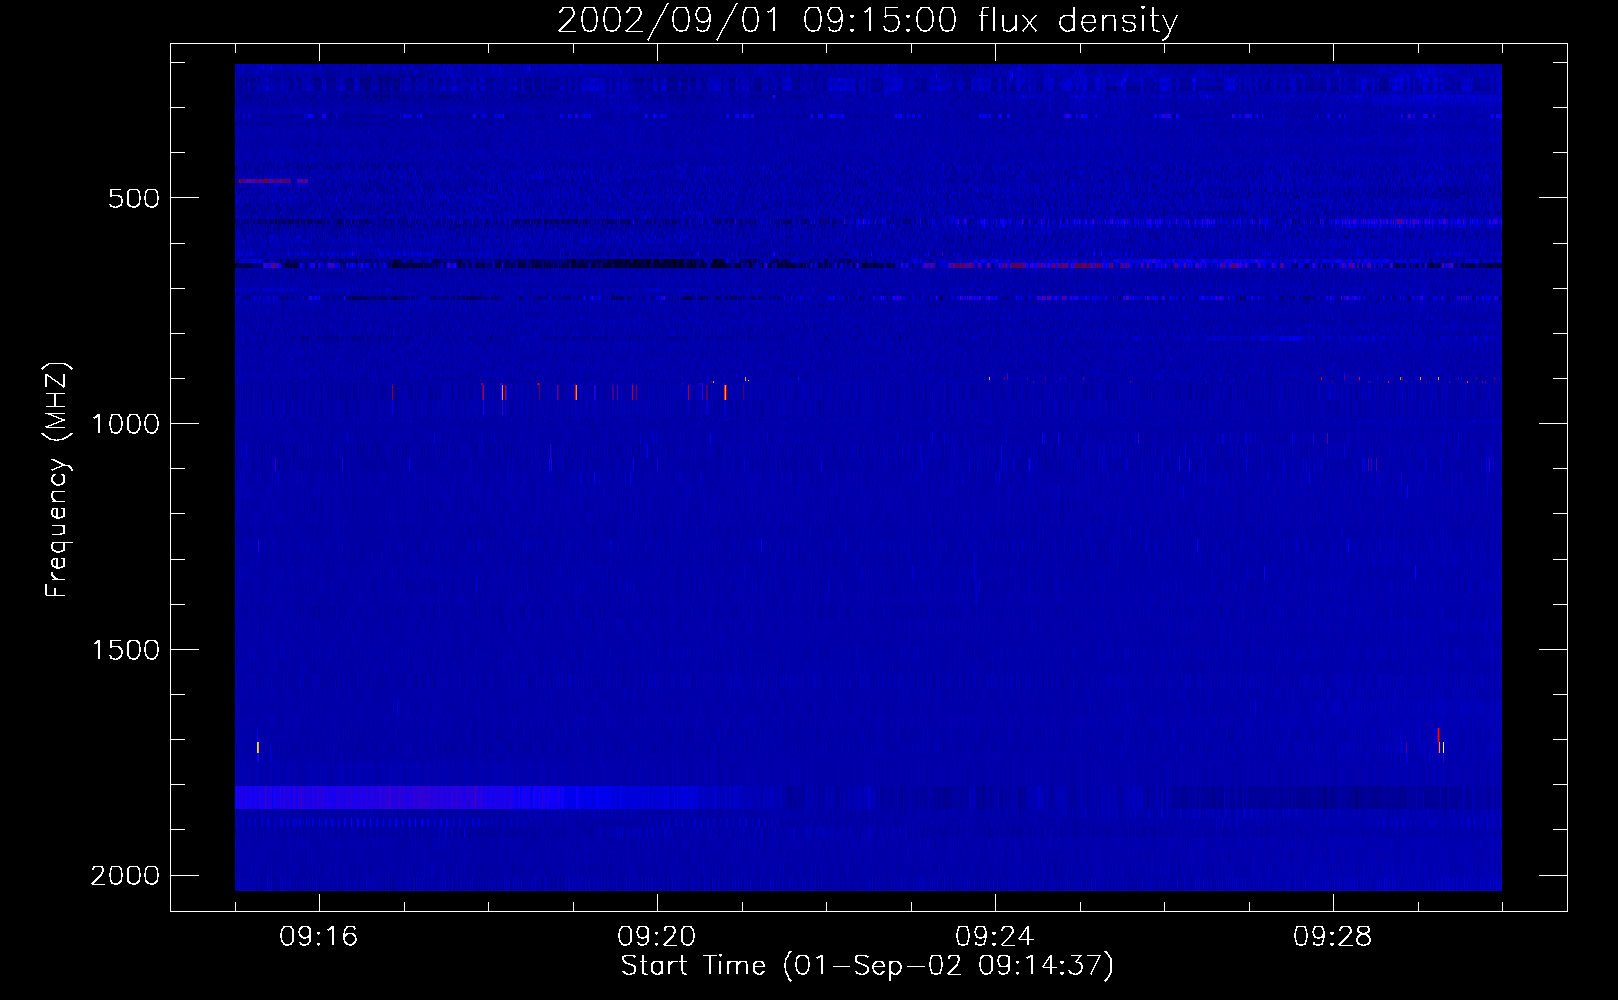Image resolution: width=1618 pixels, height=1000 pixels.
Task: Click the 'Start Time (01-Sep-02 09:14:37)' label
Action: pyautogui.click(x=867, y=966)
